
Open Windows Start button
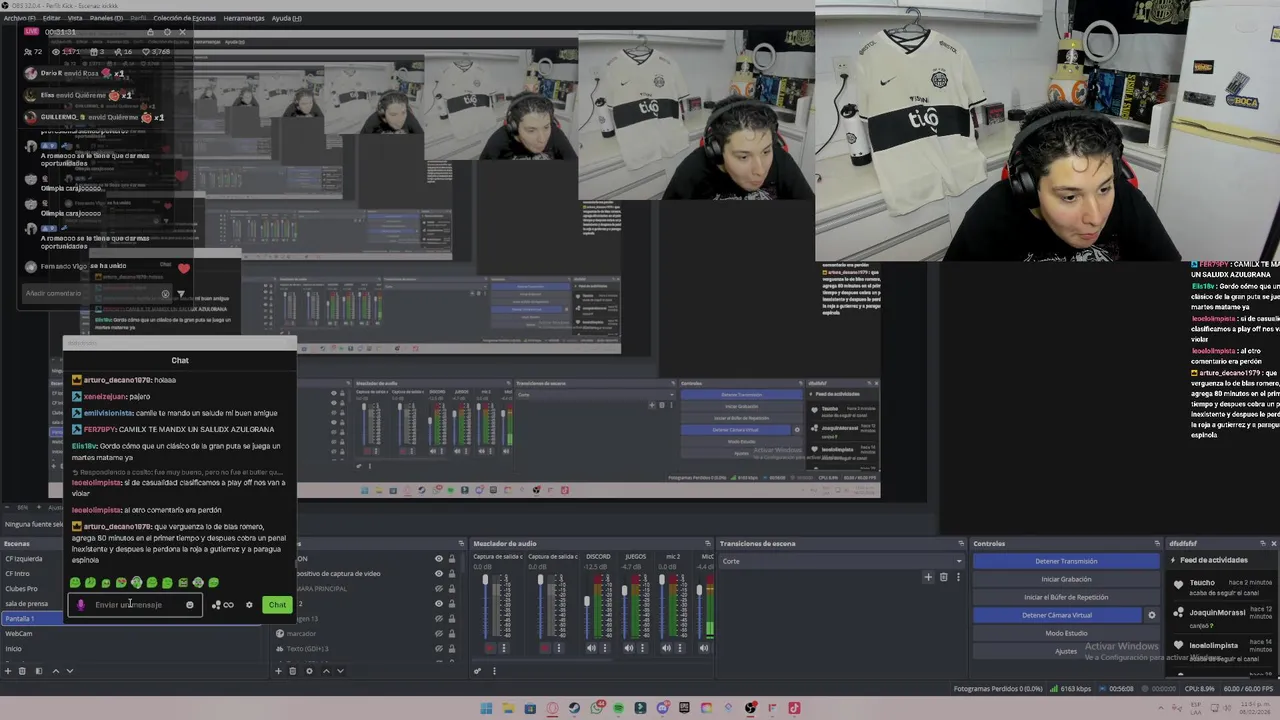(486, 708)
